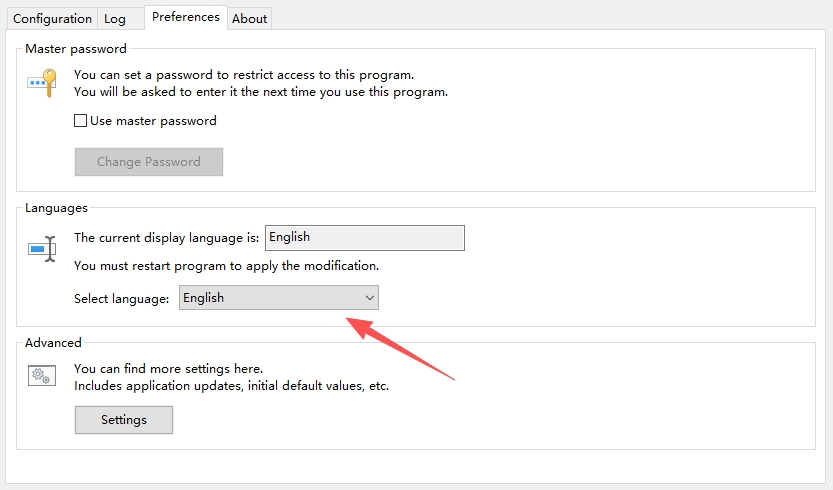Click the language text-cursor icon
This screenshot has height=490, width=833.
click(42, 249)
